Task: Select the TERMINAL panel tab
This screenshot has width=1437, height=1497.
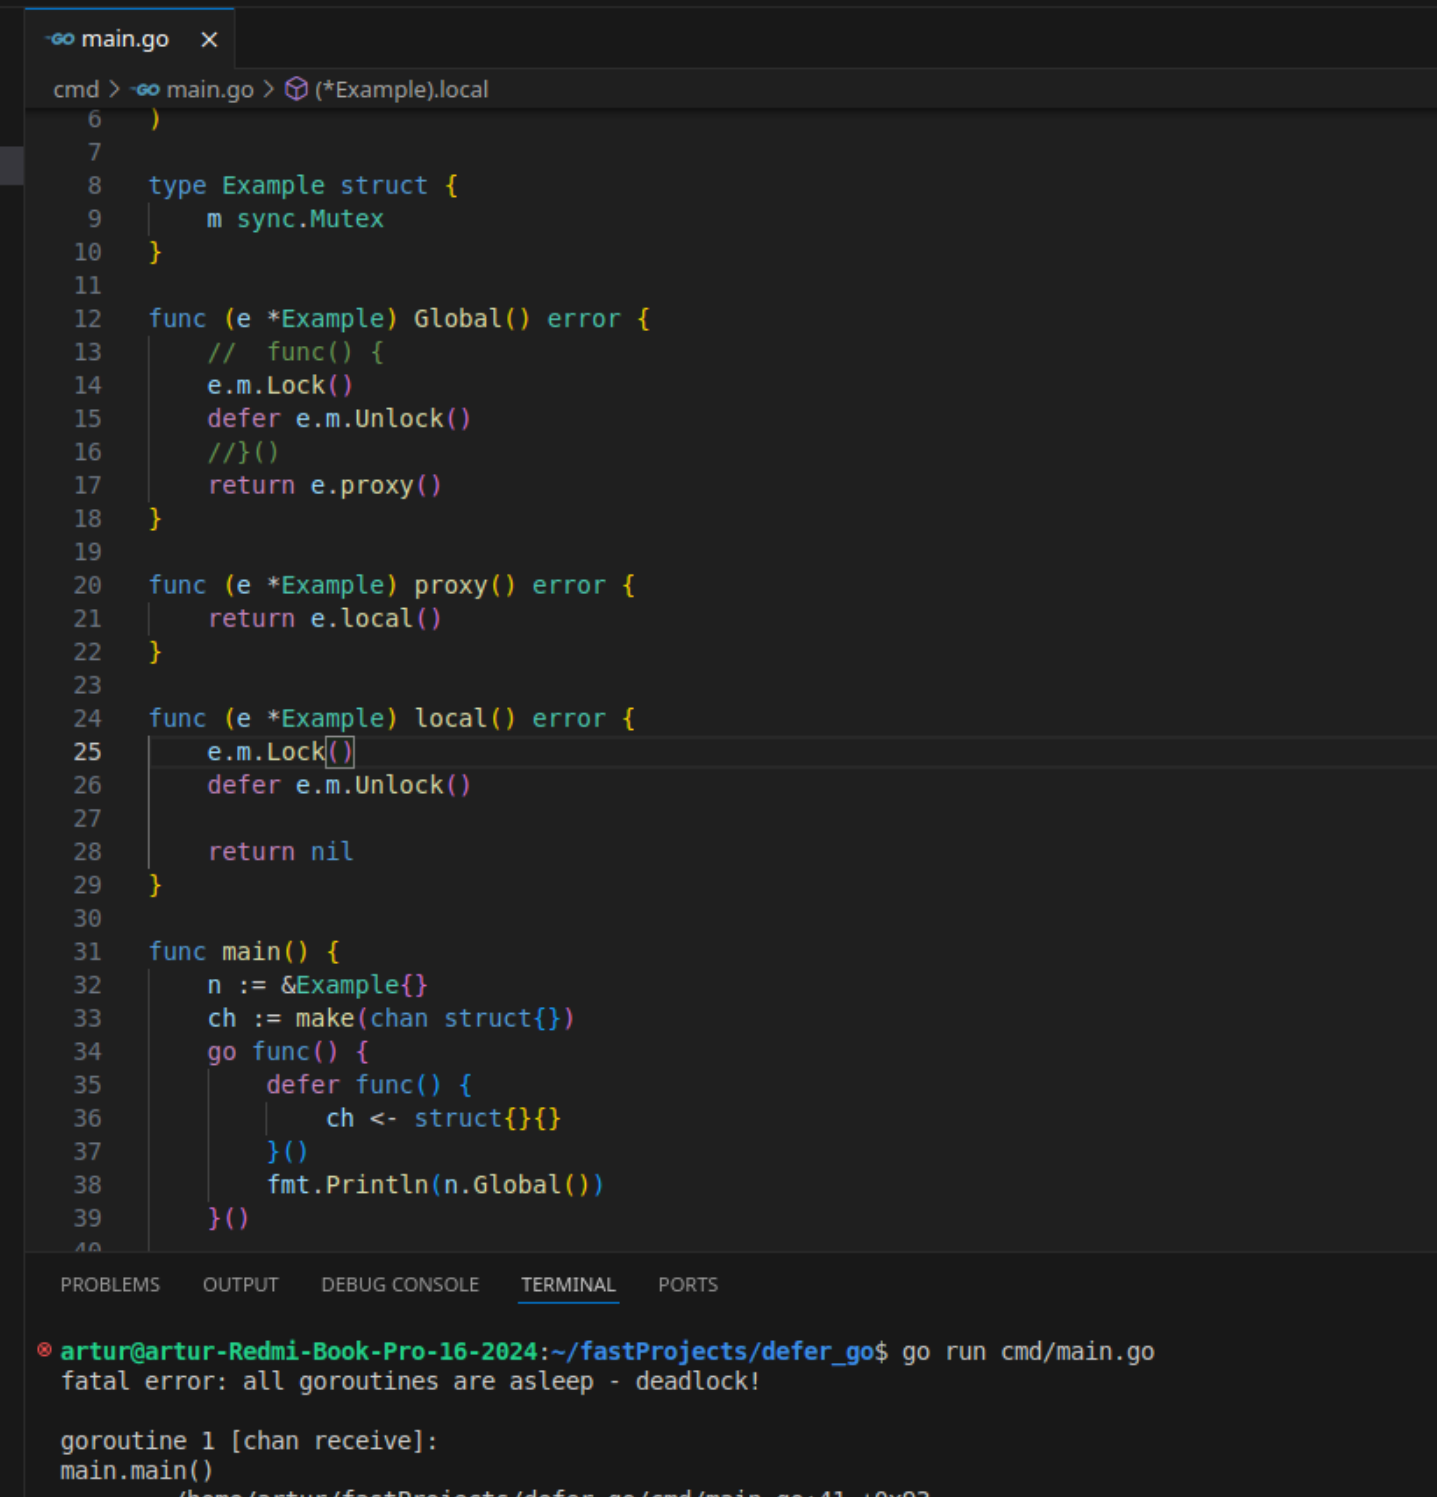Action: (x=568, y=1284)
